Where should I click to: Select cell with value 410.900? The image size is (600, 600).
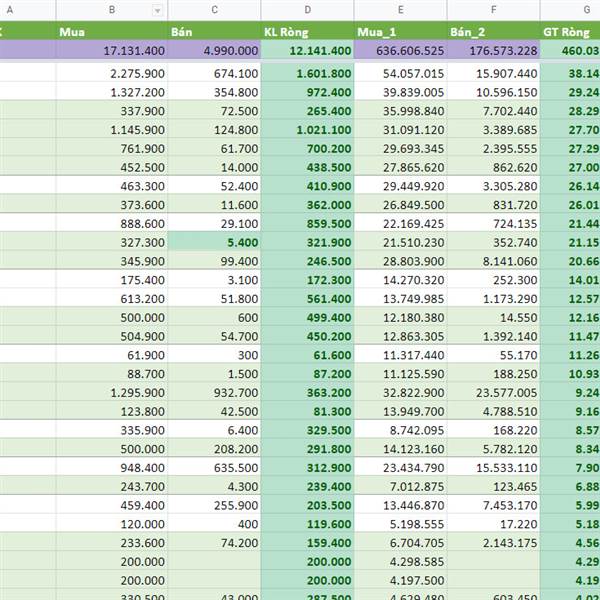pos(308,186)
